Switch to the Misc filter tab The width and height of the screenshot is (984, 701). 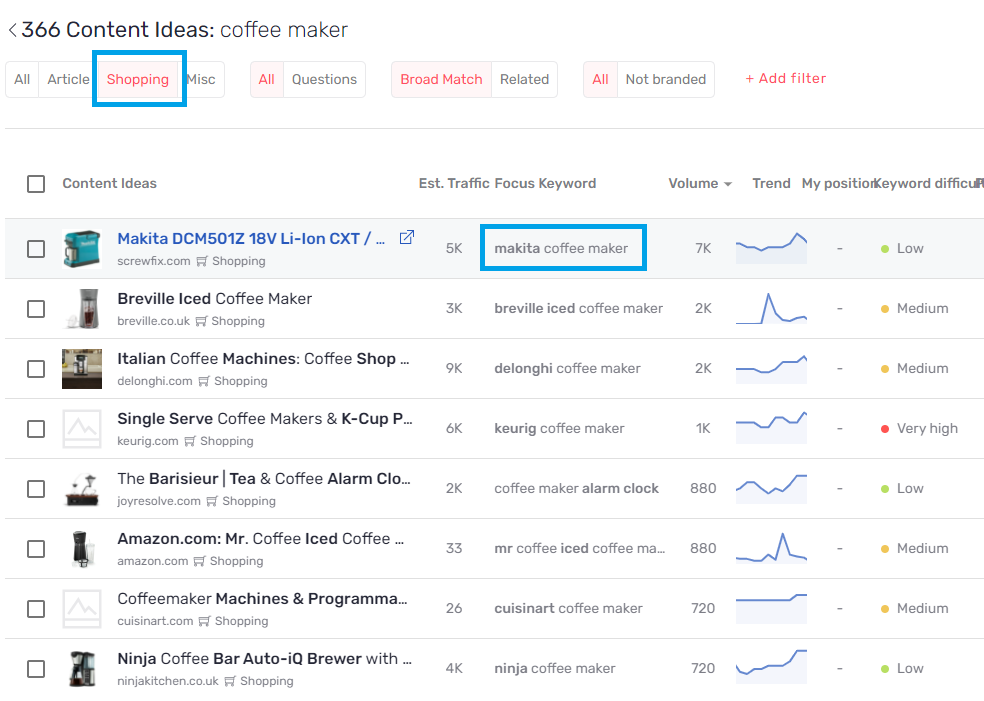(201, 79)
